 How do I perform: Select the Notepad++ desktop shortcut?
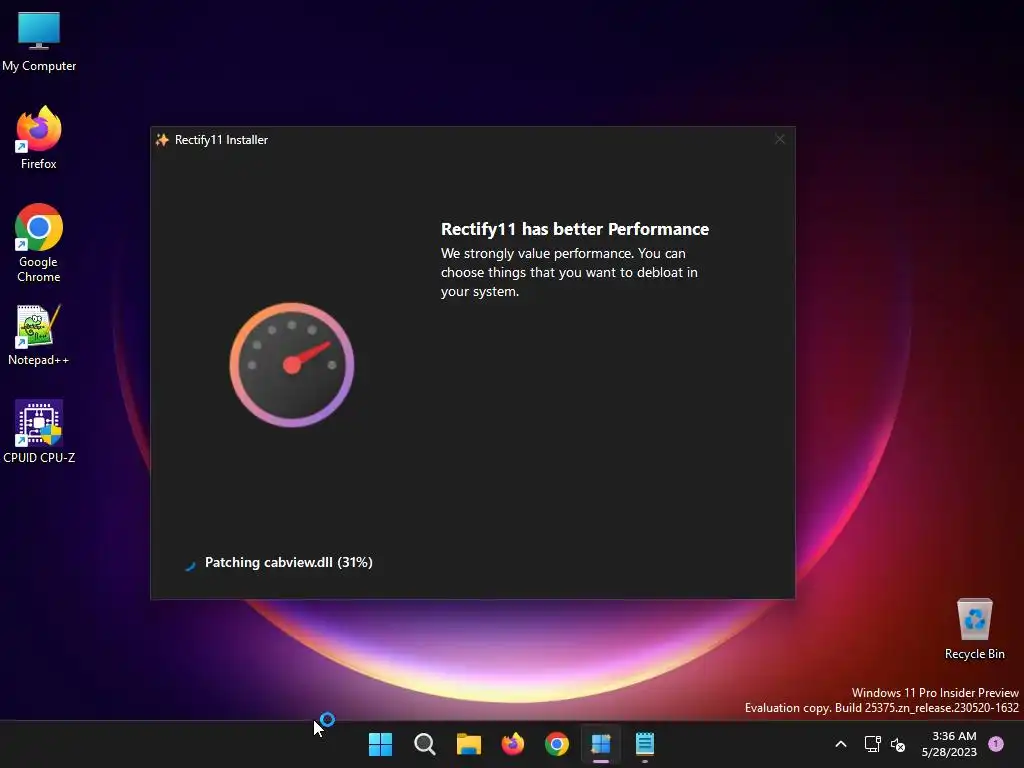pos(39,335)
